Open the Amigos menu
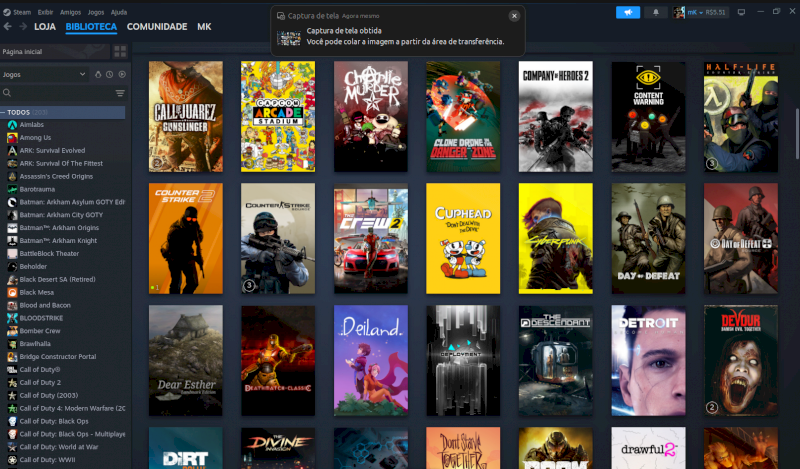This screenshot has width=800, height=469. [x=69, y=12]
